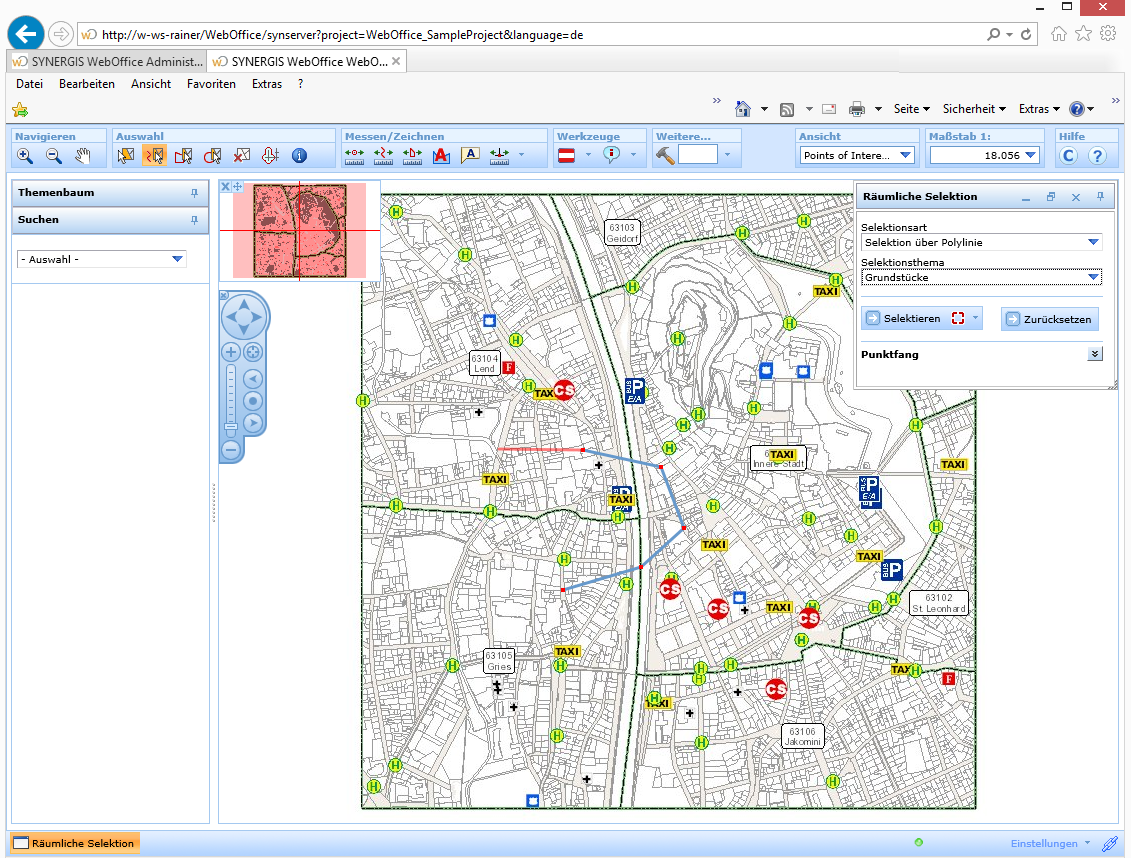
Task: Open the Favoriten menu
Action: coord(211,84)
